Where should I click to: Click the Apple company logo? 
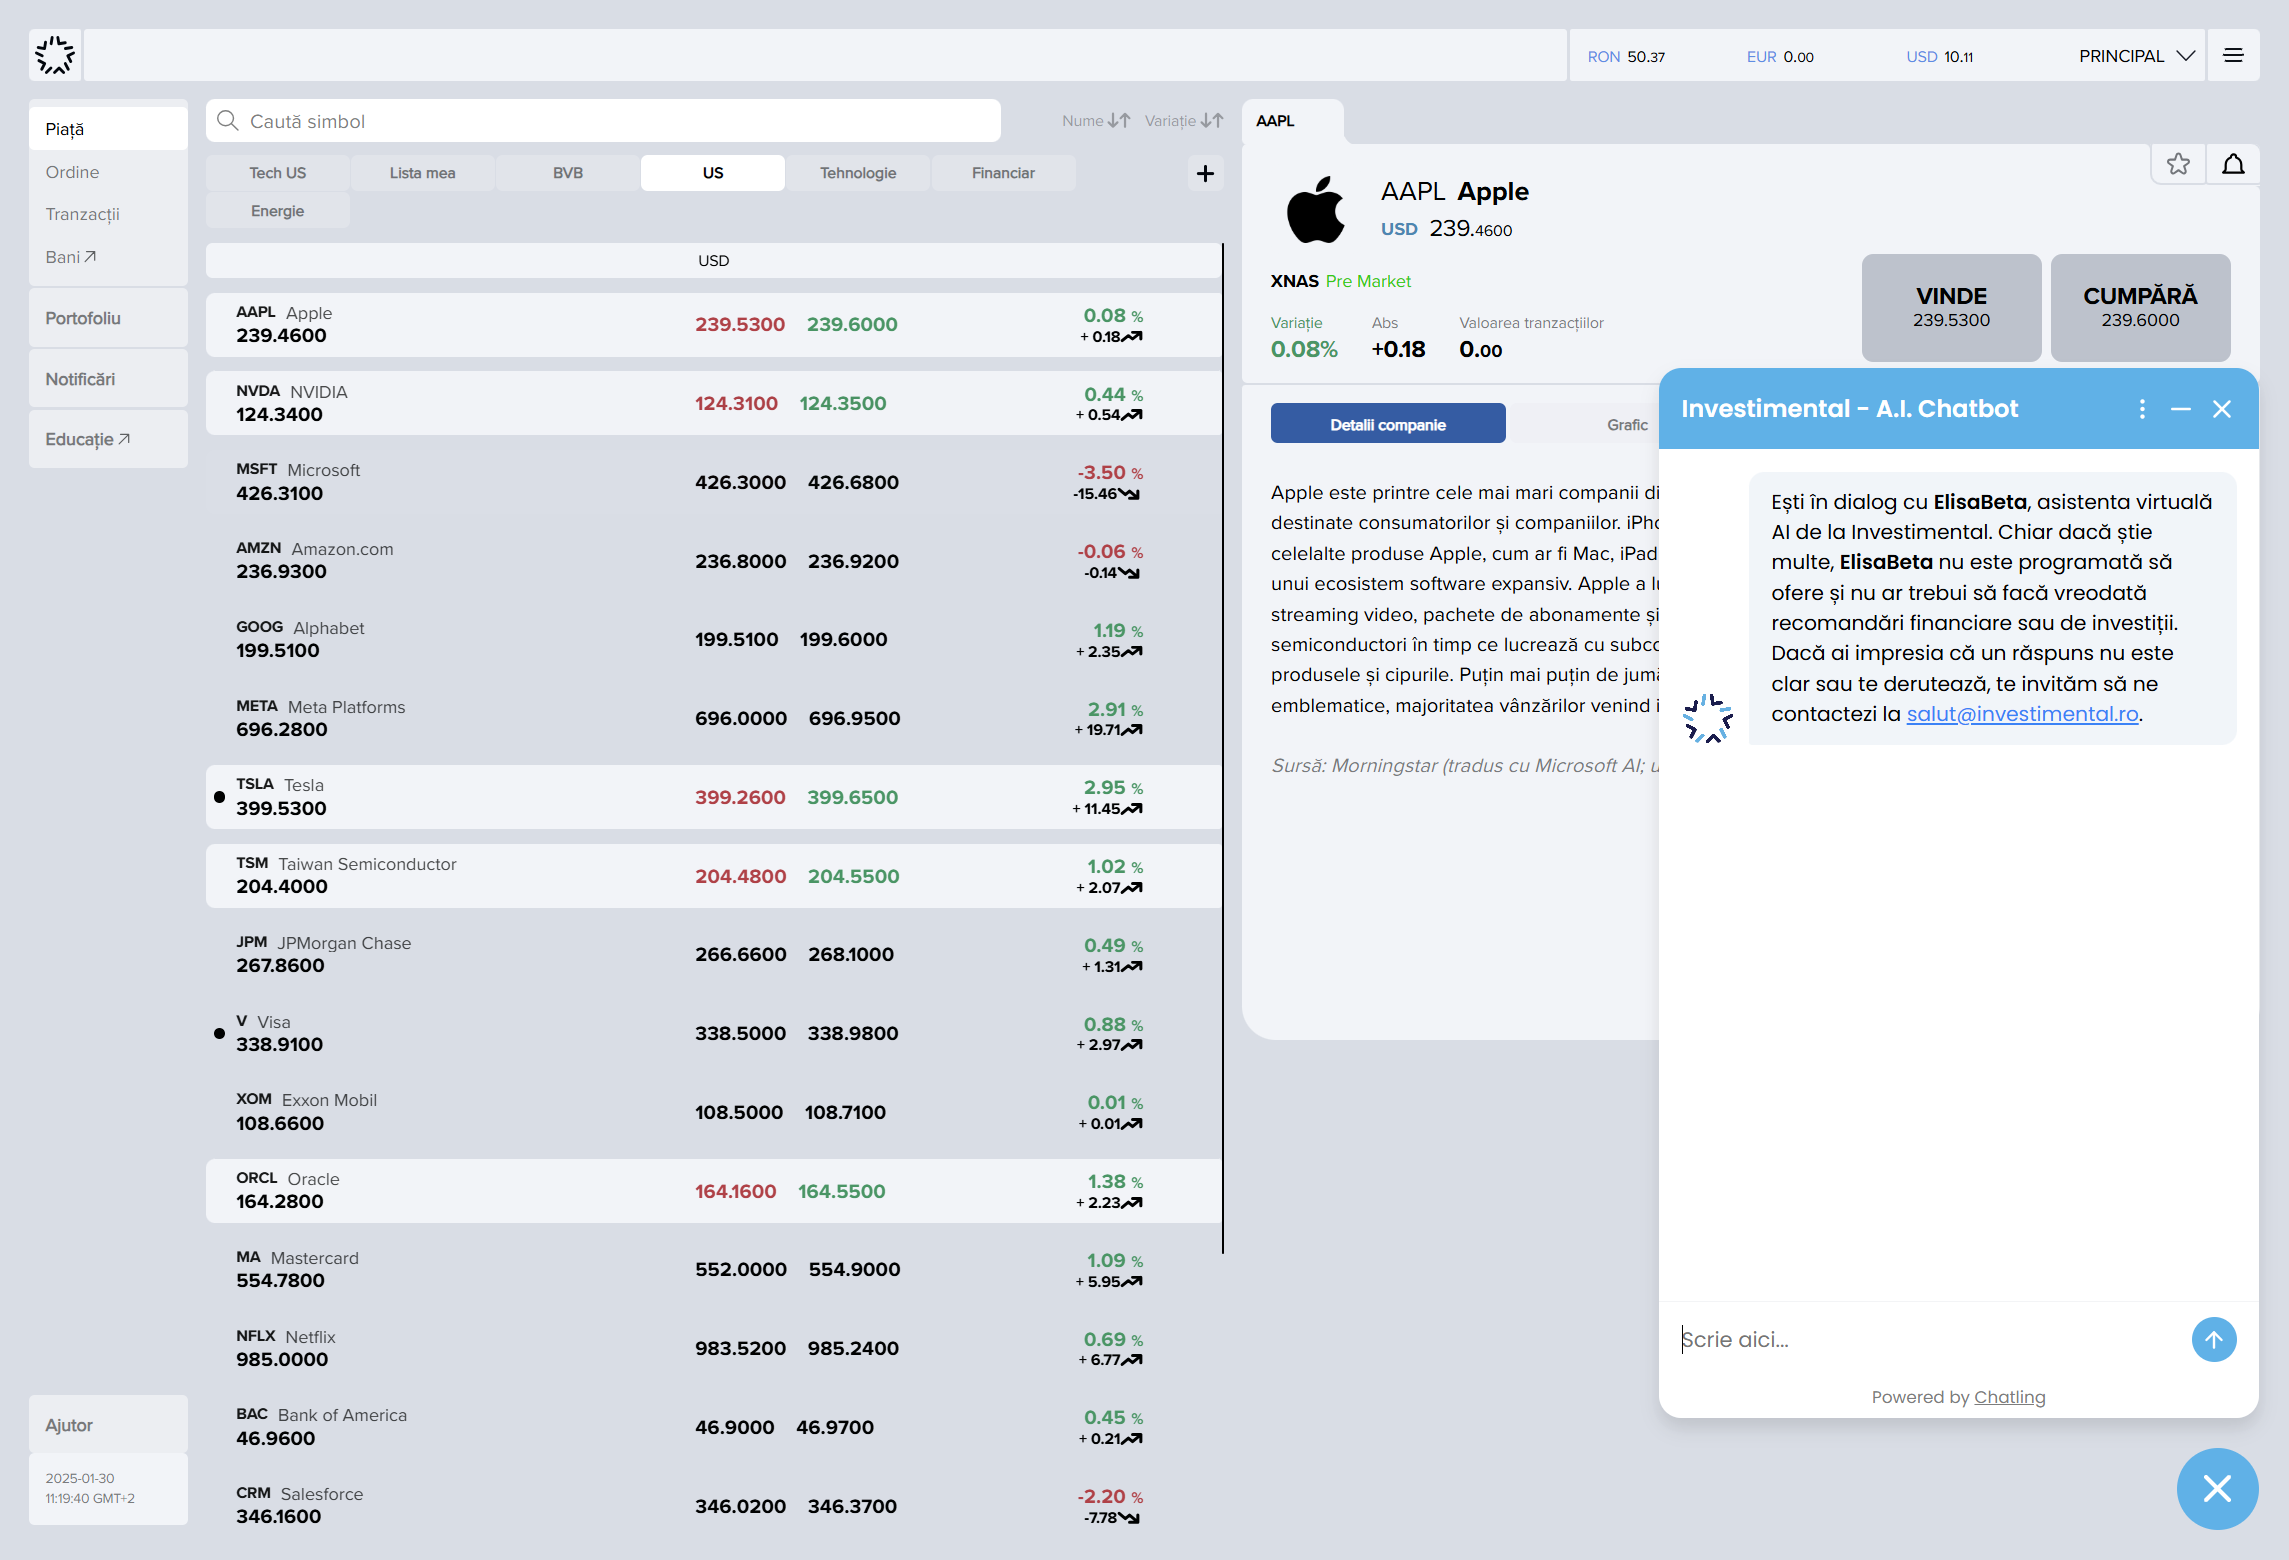point(1315,210)
